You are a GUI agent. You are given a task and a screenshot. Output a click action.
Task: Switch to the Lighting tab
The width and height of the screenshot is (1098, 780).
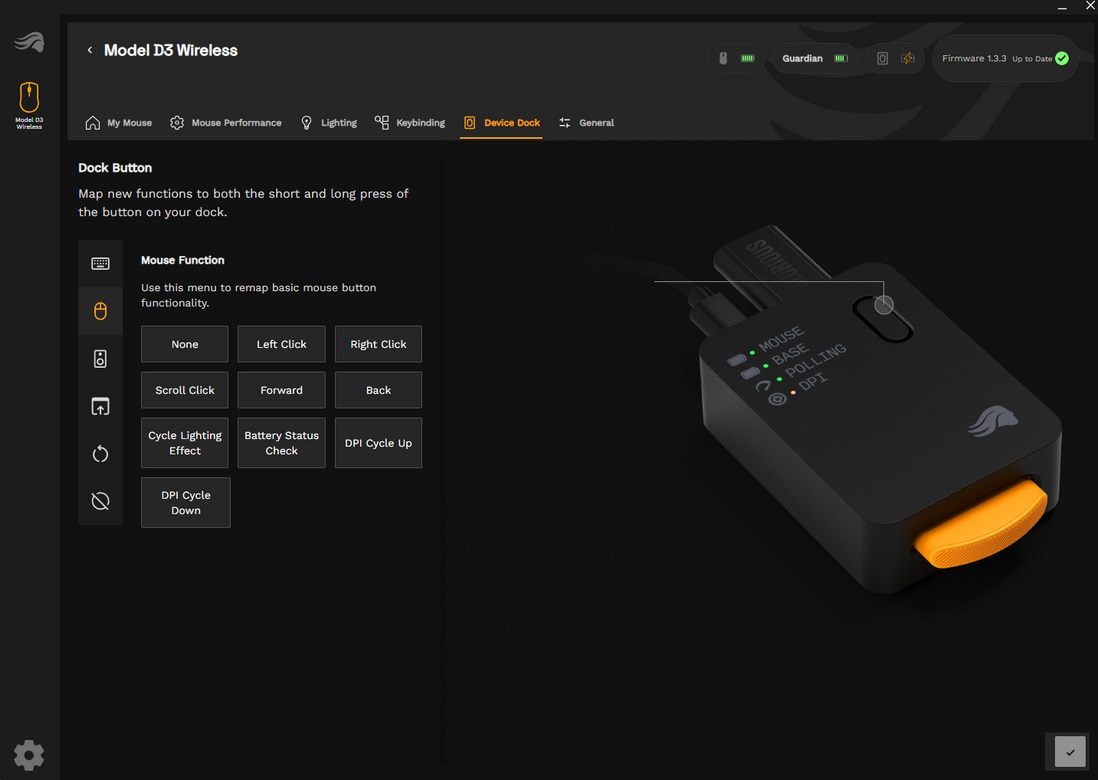[328, 123]
